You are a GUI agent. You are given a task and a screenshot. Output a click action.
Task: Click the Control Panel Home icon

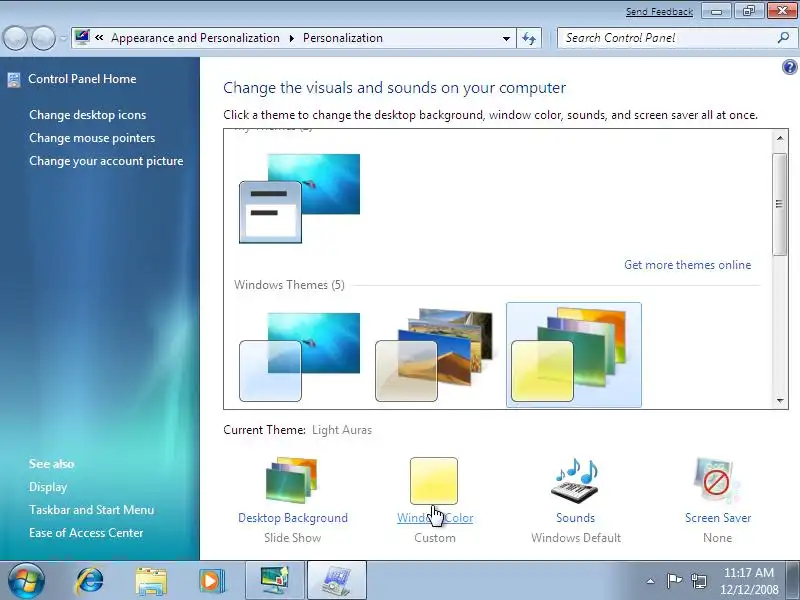coord(14,80)
